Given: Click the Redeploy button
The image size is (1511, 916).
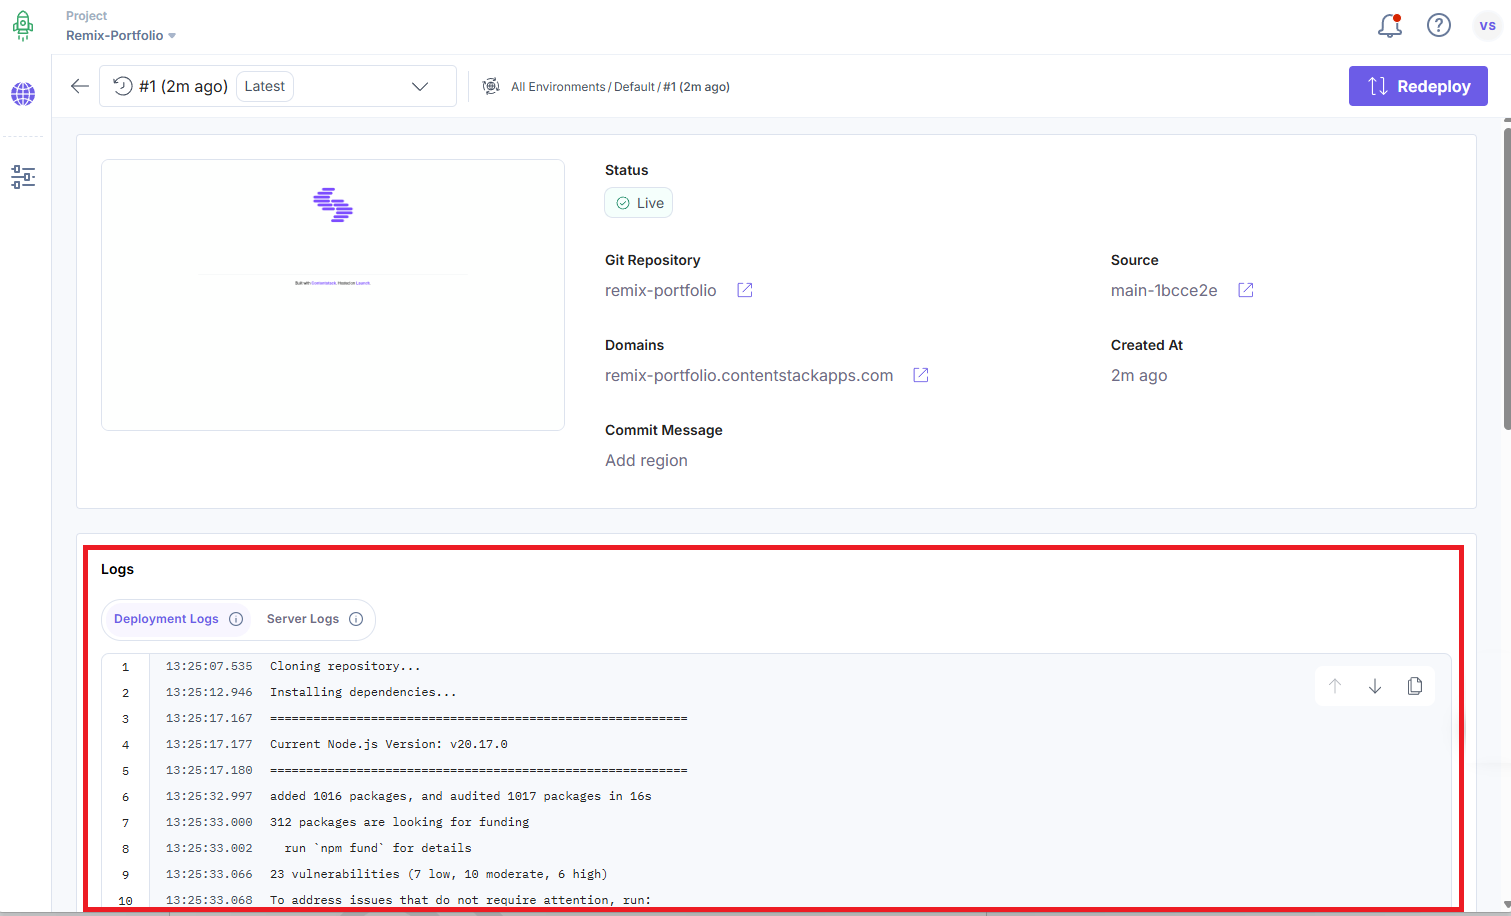Looking at the screenshot, I should coord(1418,86).
